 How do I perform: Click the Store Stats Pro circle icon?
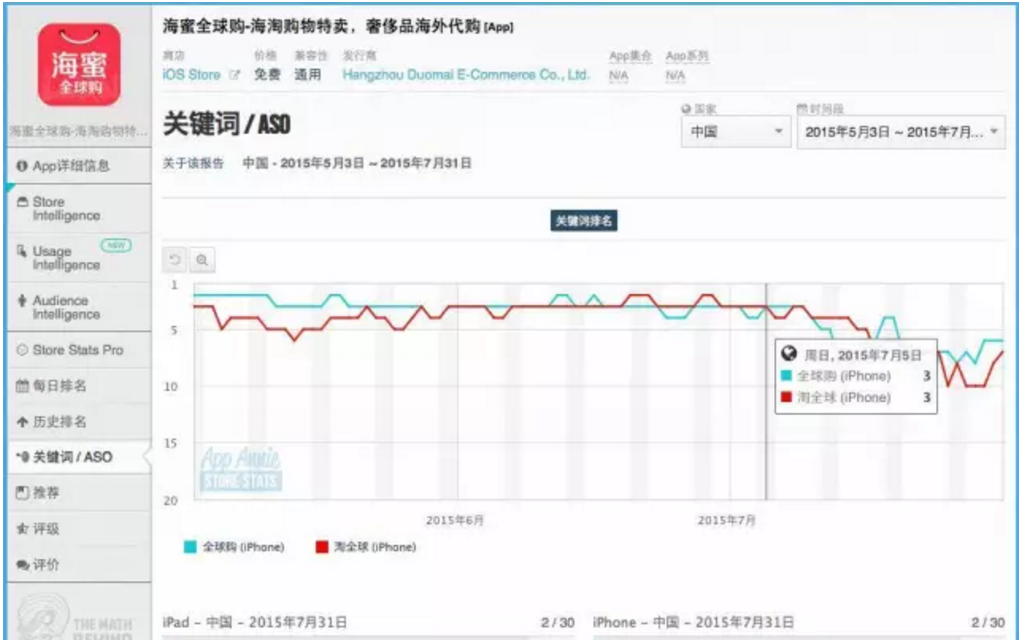(x=22, y=350)
